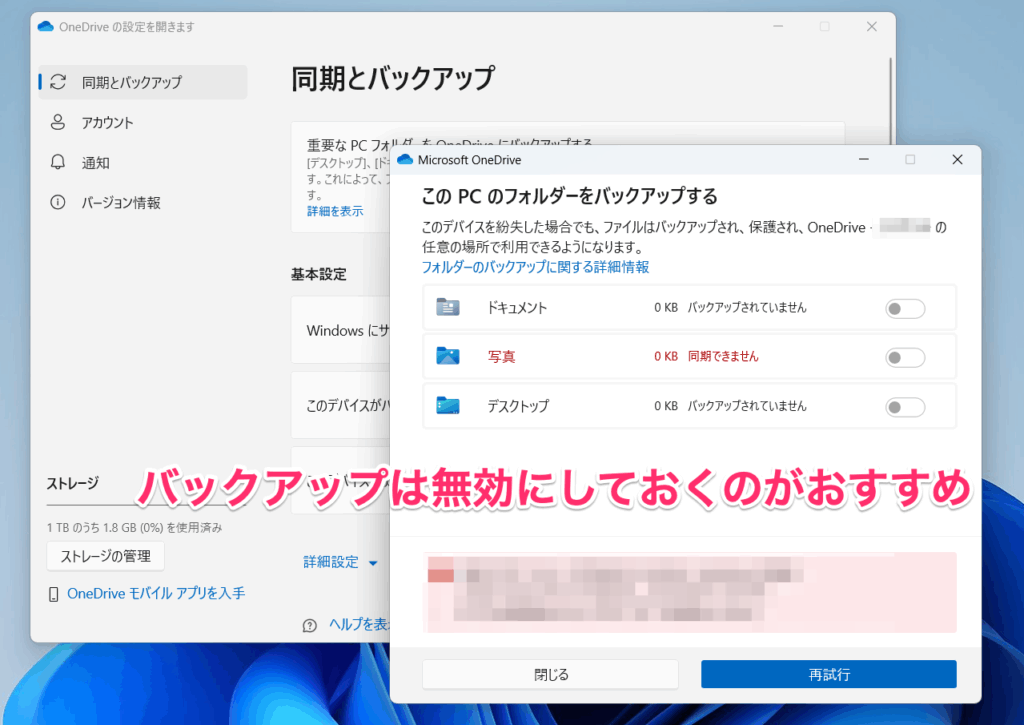
Task: Click the settings window vertical scrollbar
Action: [x=889, y=101]
